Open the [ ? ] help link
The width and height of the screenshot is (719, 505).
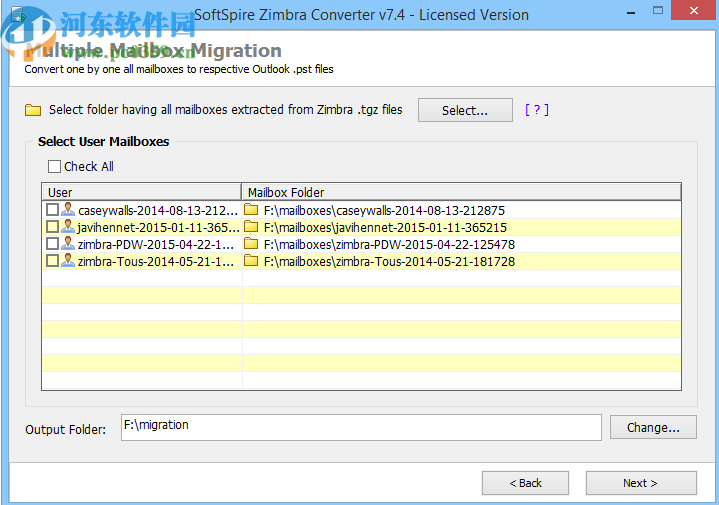[536, 110]
